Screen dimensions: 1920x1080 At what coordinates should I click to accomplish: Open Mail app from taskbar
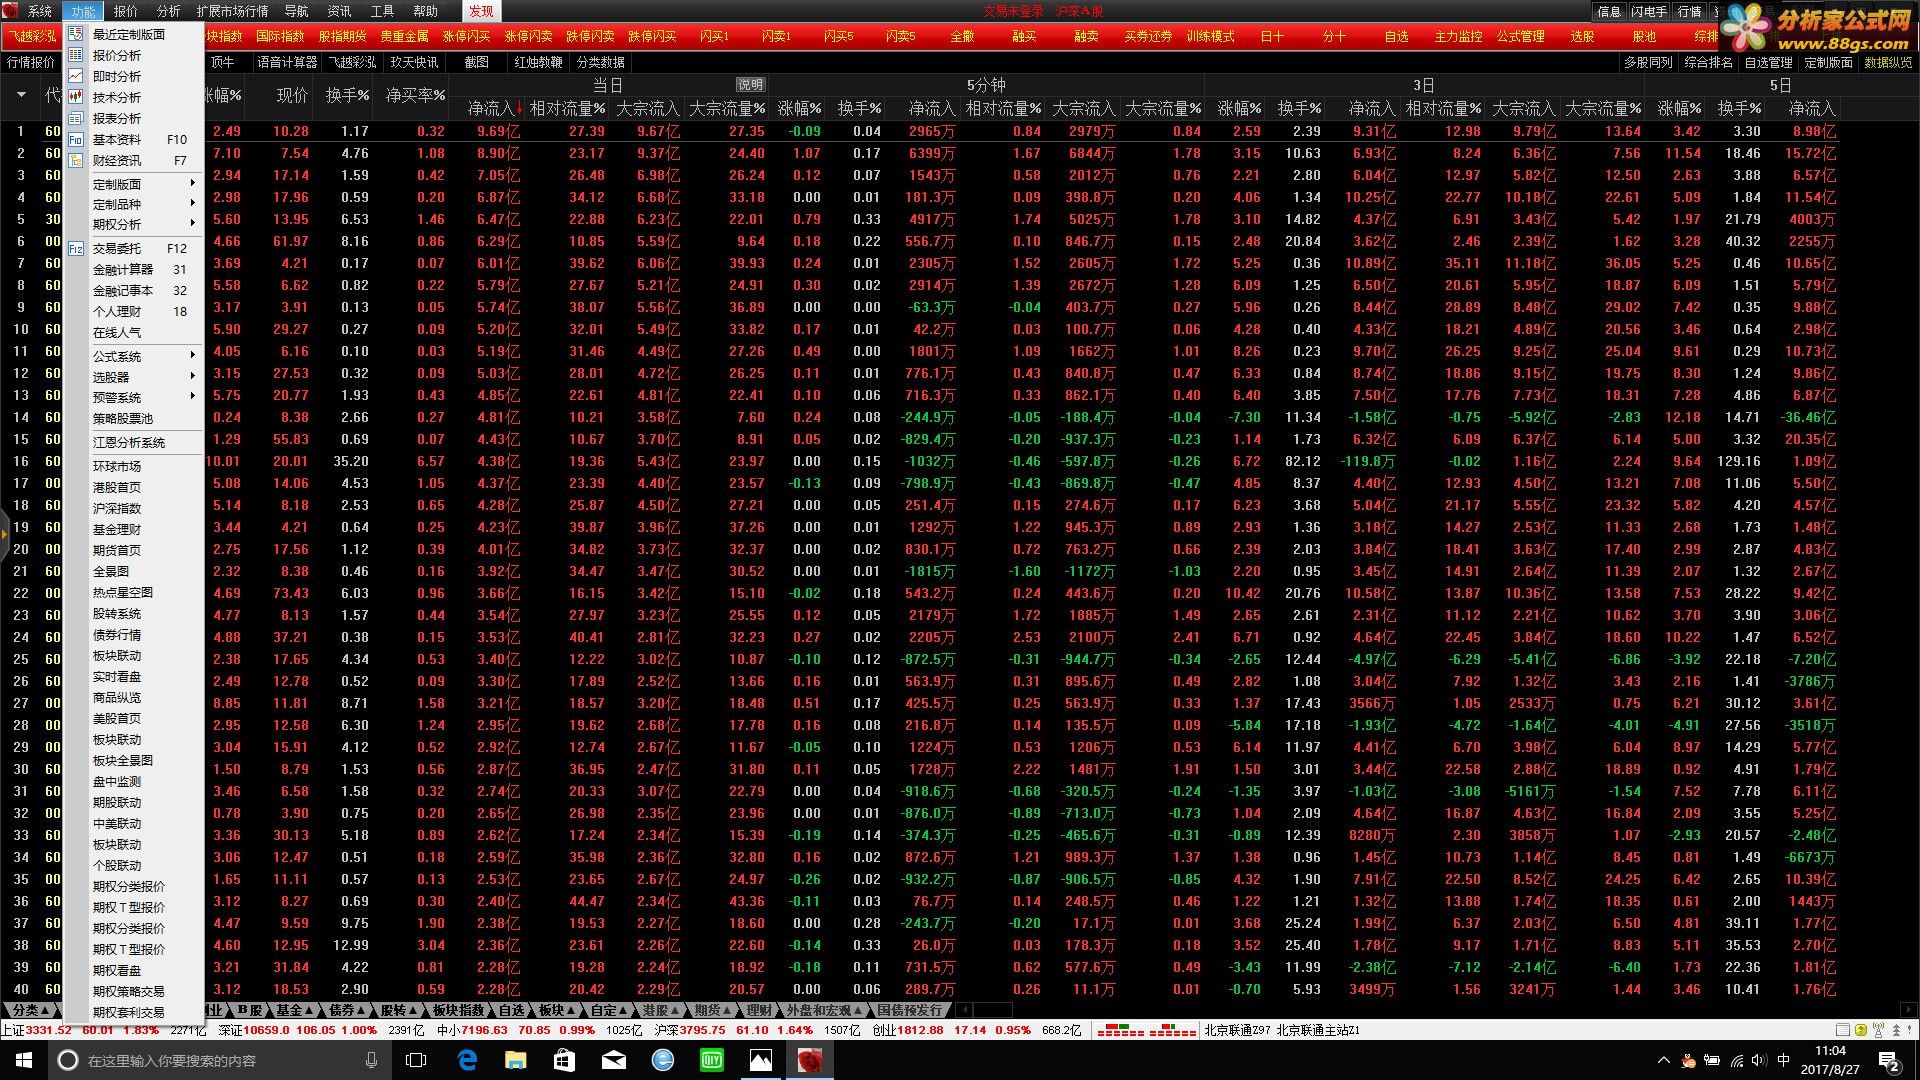[614, 1060]
